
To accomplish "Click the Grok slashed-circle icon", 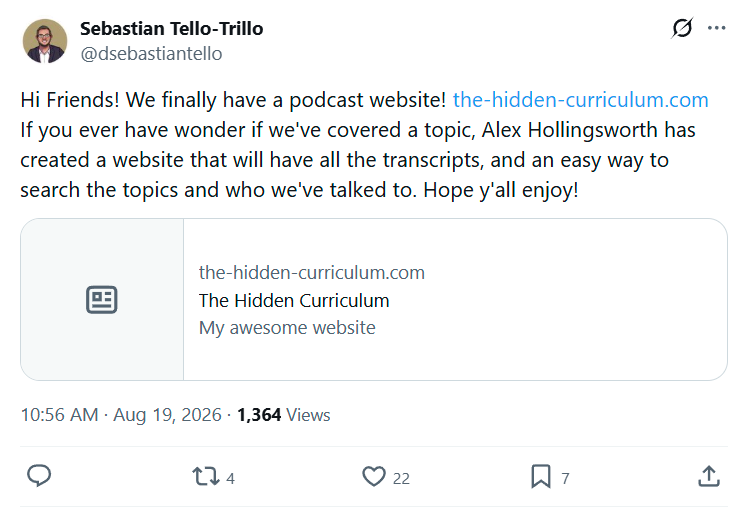I will (x=682, y=28).
